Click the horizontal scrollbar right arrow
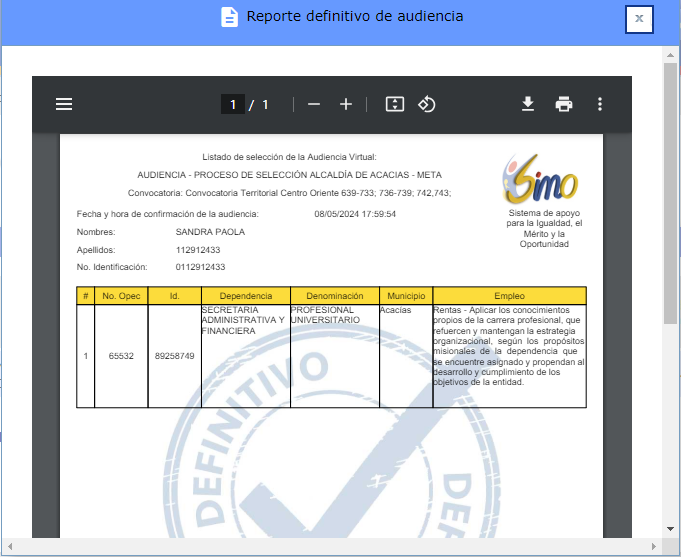The width and height of the screenshot is (681, 557). coord(656,547)
